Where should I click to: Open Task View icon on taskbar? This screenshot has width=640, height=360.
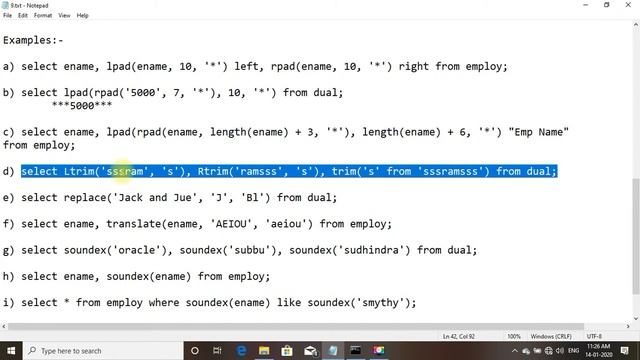click(x=217, y=351)
